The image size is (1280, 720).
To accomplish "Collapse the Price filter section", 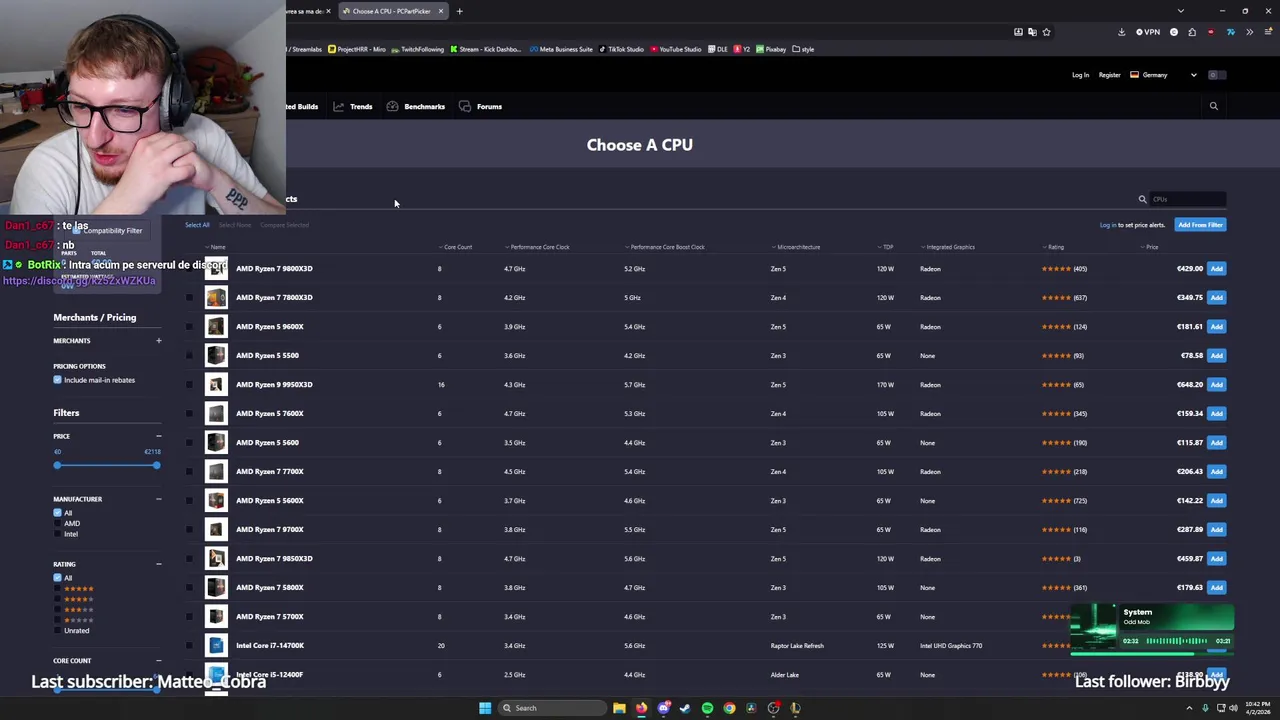I will click(158, 436).
